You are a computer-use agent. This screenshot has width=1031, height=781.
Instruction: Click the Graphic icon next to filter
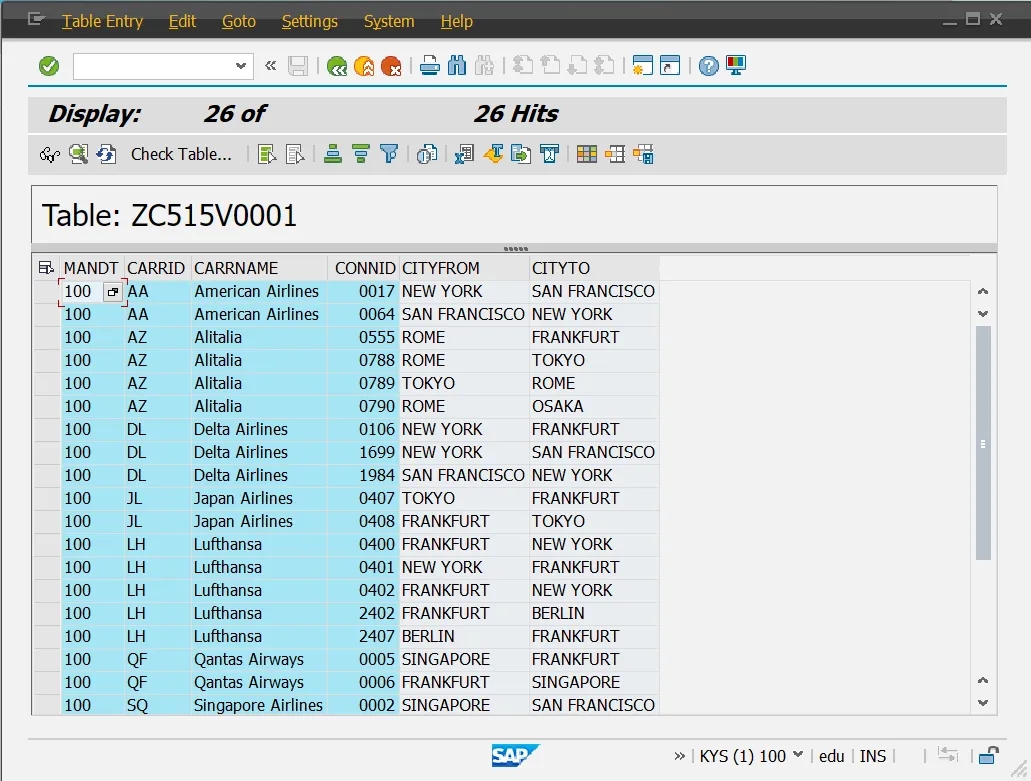(427, 154)
